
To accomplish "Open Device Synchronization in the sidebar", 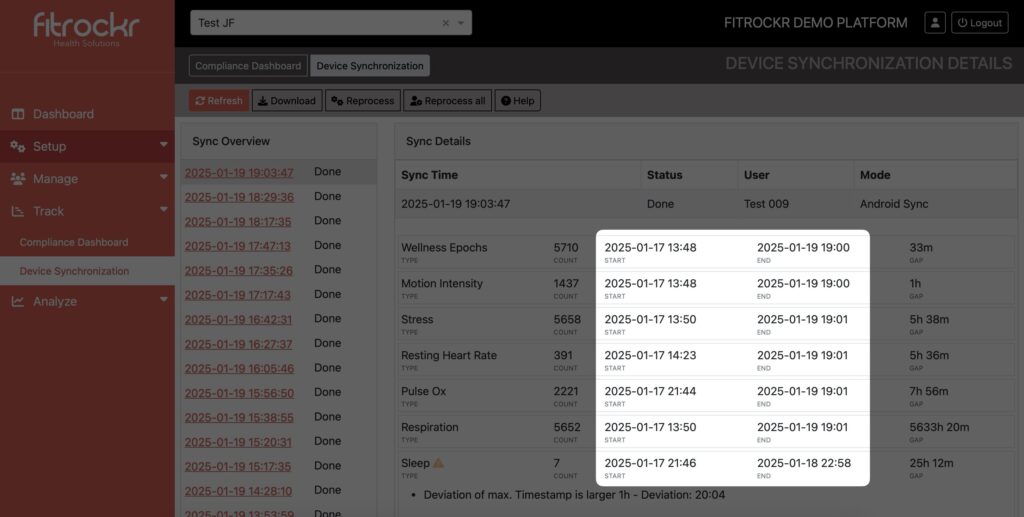I will (x=74, y=271).
